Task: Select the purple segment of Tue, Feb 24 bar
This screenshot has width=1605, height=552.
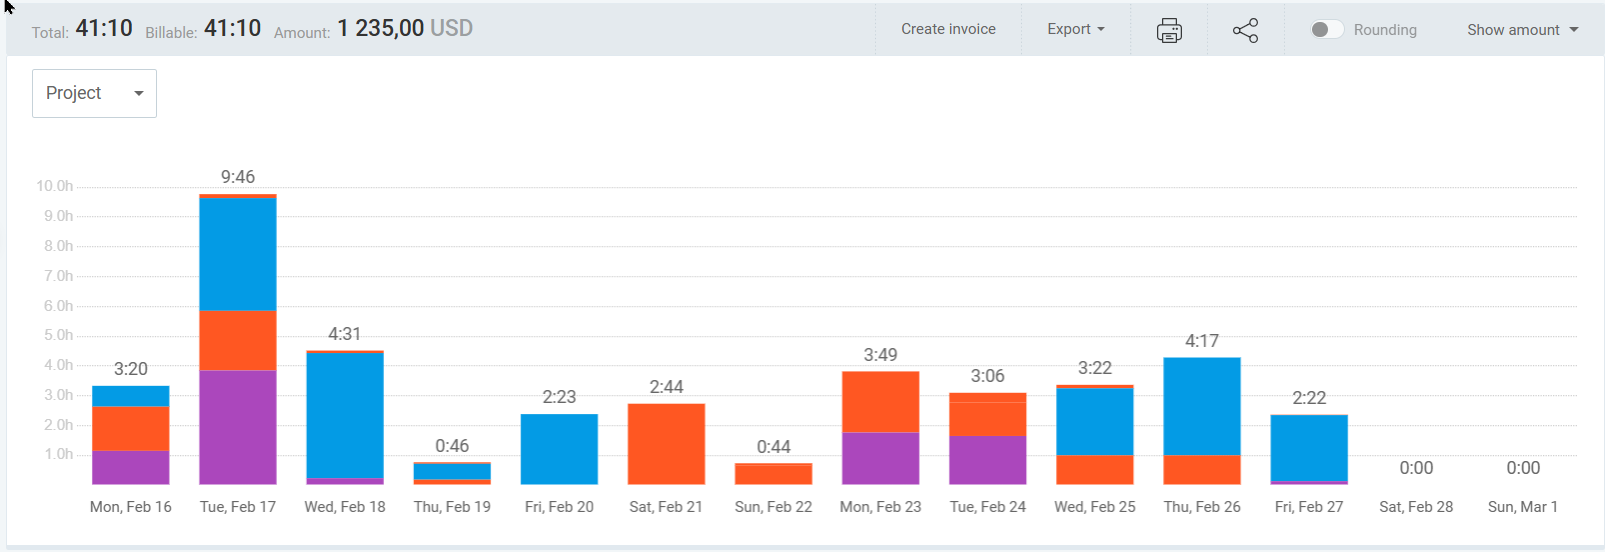Action: click(x=988, y=460)
